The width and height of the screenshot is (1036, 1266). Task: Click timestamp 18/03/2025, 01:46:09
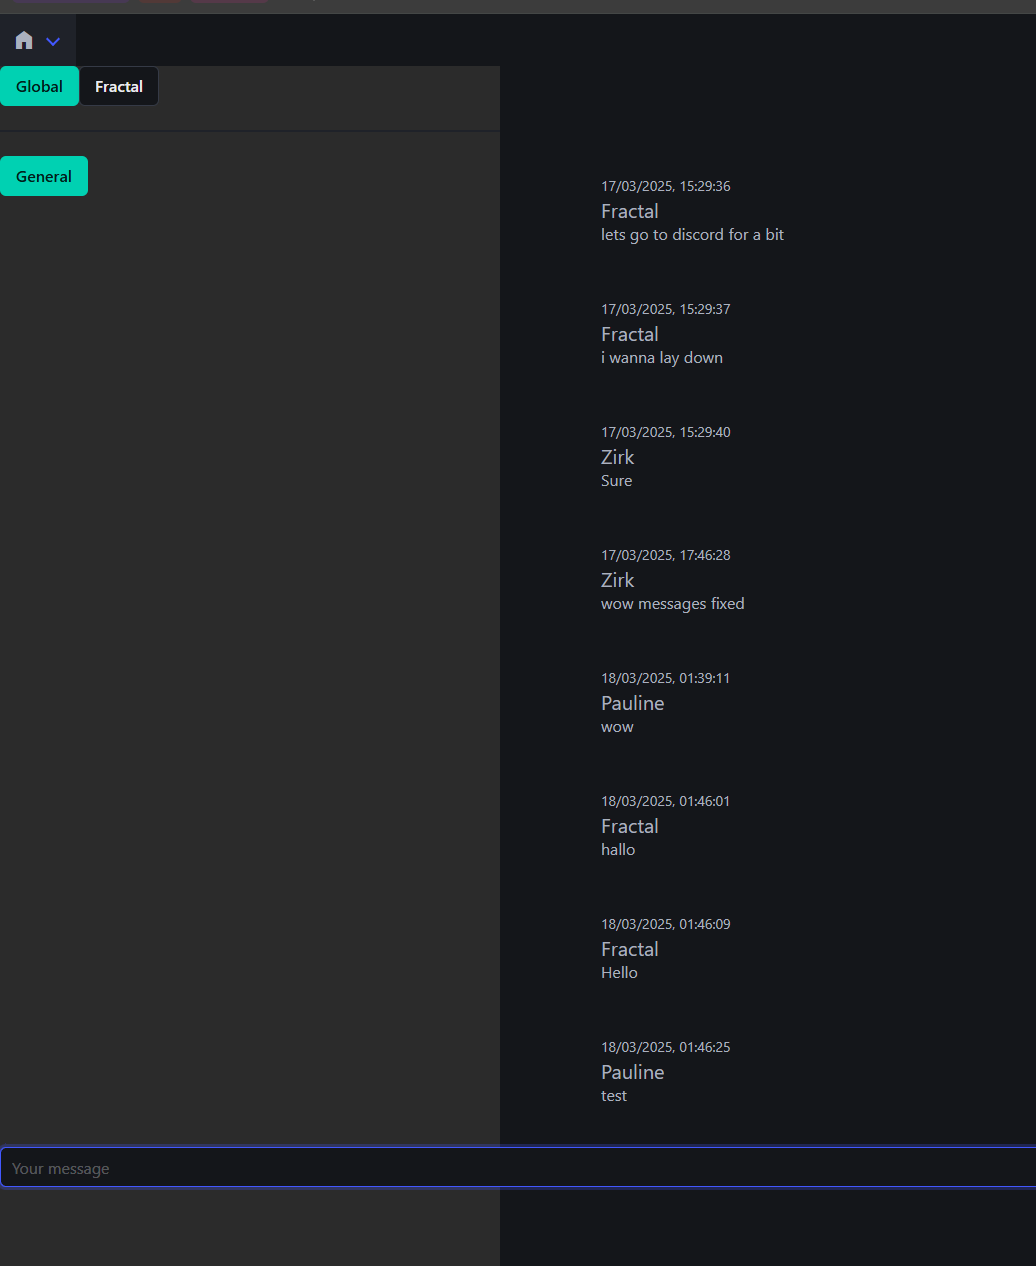click(665, 924)
